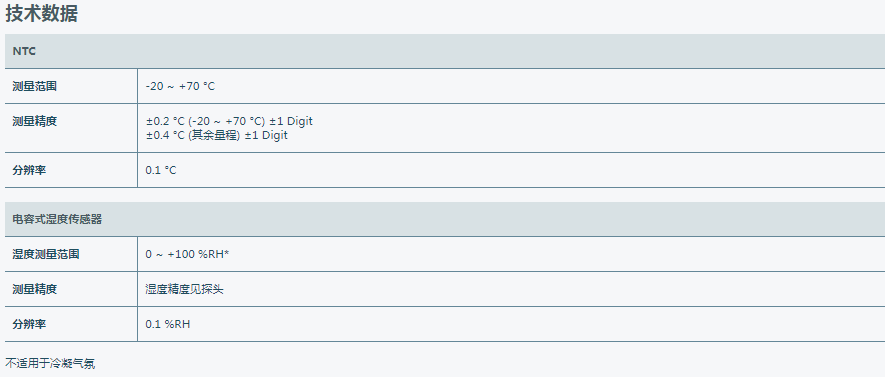The image size is (885, 377).
Task: Select the NTC section header
Action: coord(445,51)
